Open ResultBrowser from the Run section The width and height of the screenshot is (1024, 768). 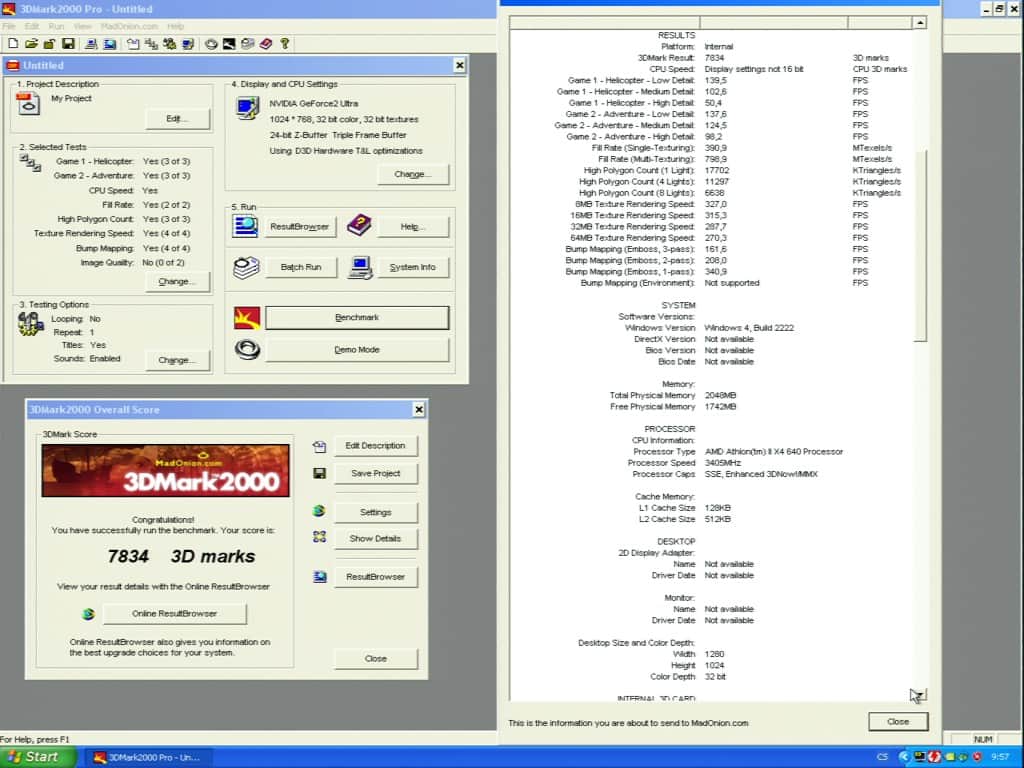click(x=300, y=227)
